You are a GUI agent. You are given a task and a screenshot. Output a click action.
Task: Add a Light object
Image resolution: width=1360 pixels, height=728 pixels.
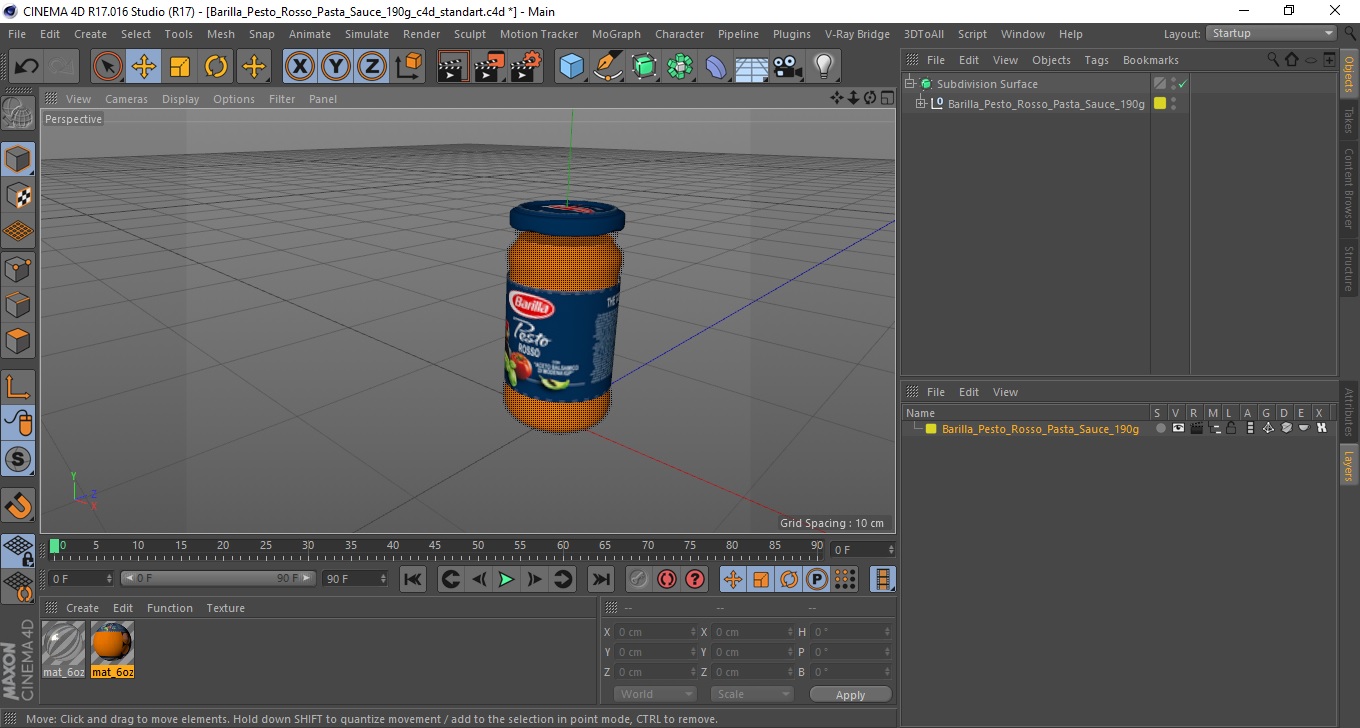click(823, 67)
